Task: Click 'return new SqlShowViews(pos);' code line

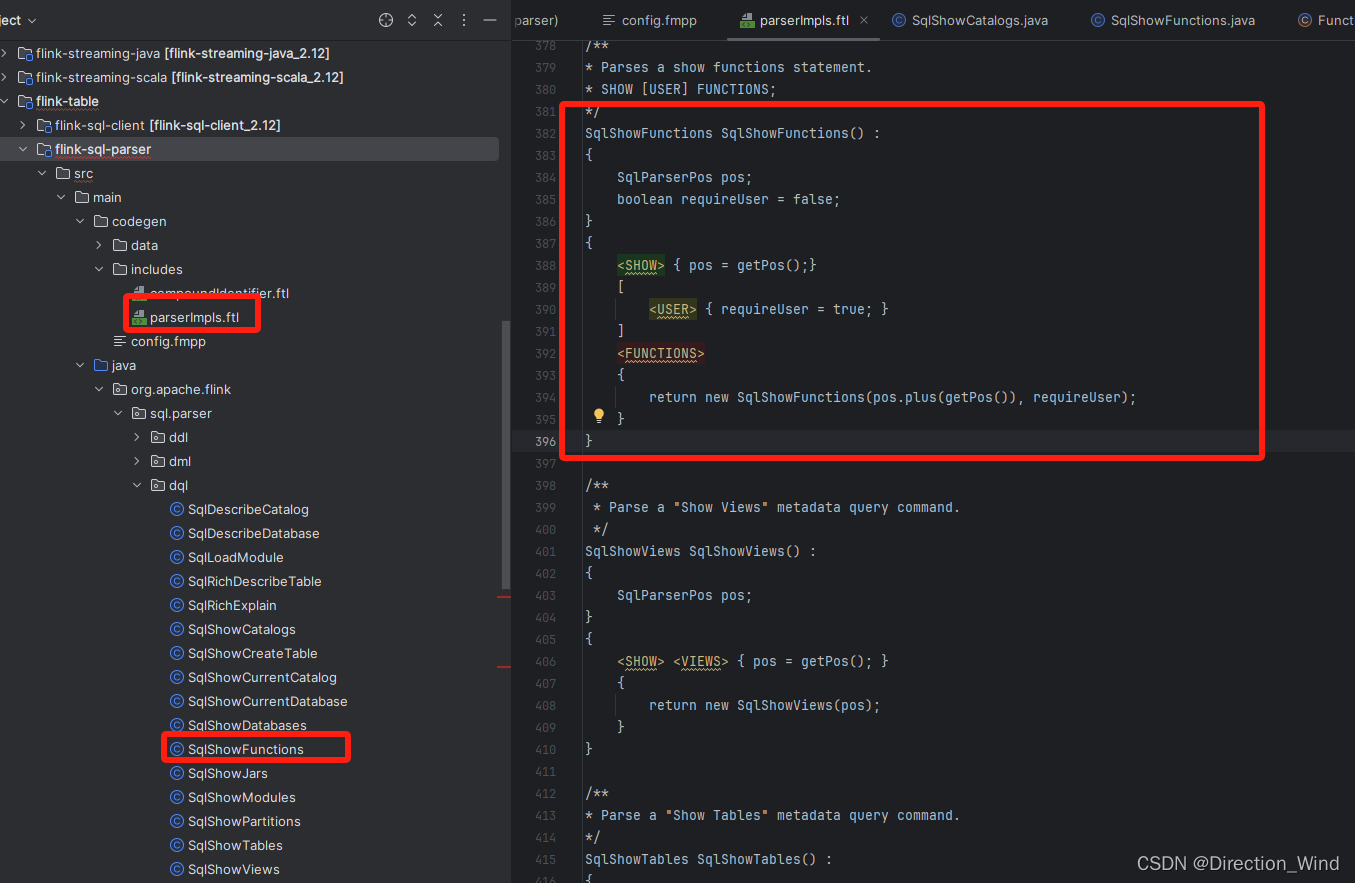Action: click(765, 705)
